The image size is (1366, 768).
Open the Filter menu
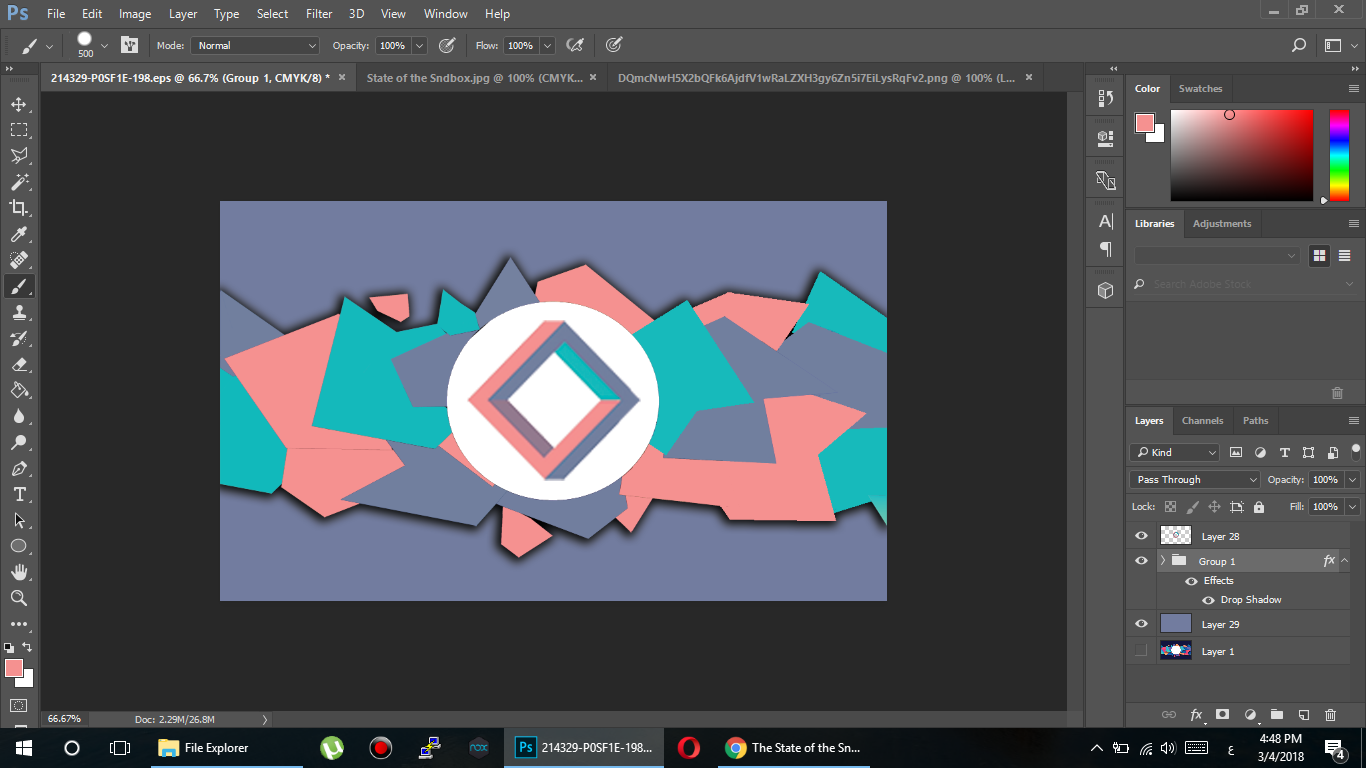pyautogui.click(x=318, y=13)
